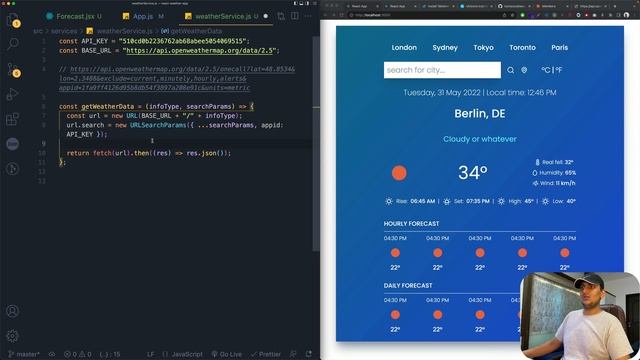This screenshot has height=360, width=640.
Task: Open the openweathermap BASE_URL link in code
Action: point(199,51)
